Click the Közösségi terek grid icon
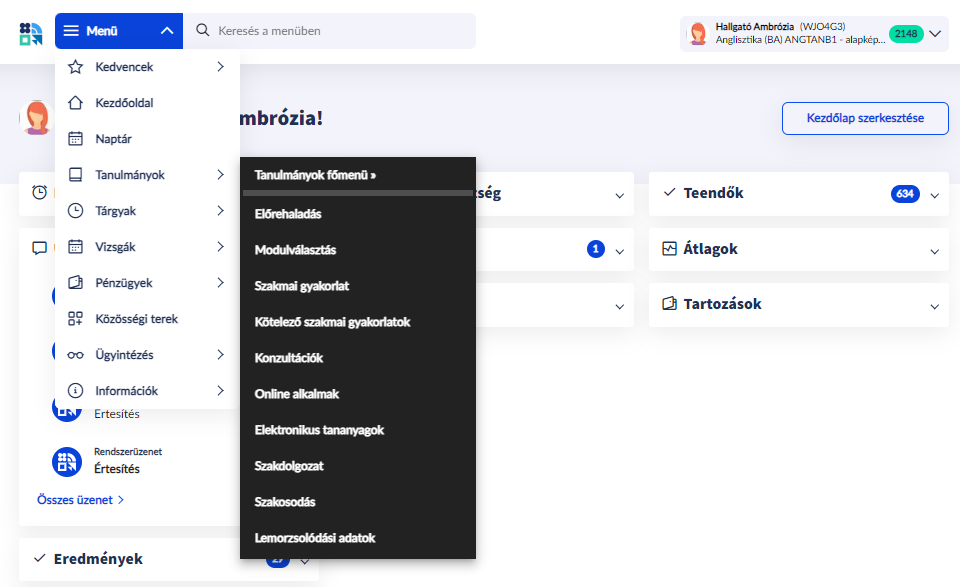960x587 pixels. click(x=75, y=319)
